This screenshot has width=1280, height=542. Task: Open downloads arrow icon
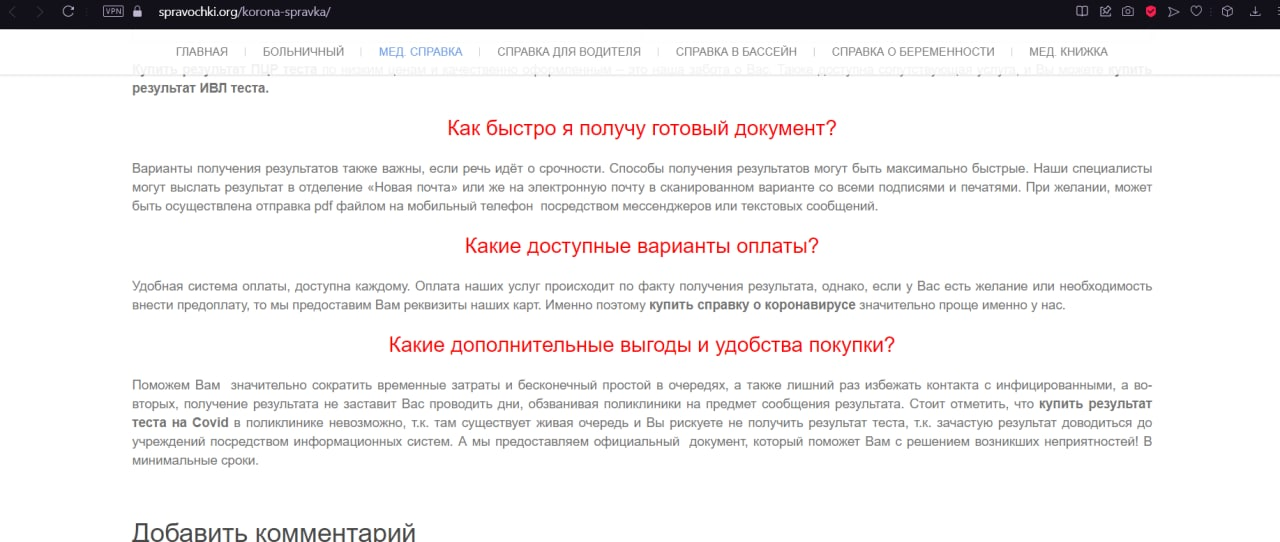(x=1257, y=12)
